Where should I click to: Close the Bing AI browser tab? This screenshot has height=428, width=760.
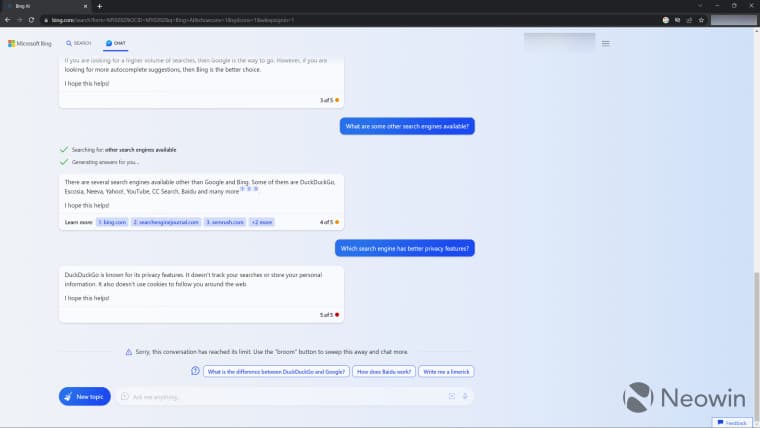tap(85, 6)
